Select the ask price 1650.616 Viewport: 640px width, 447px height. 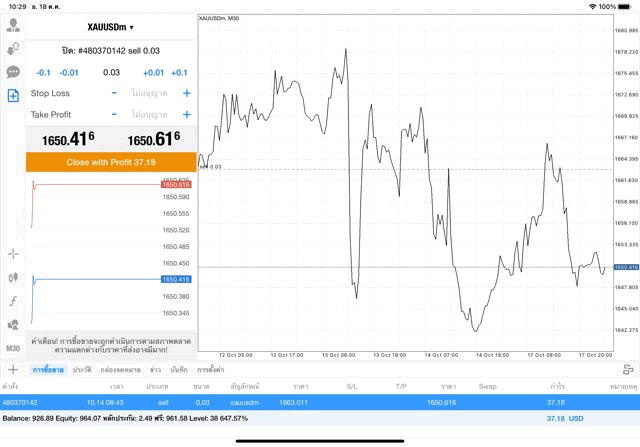tap(154, 139)
